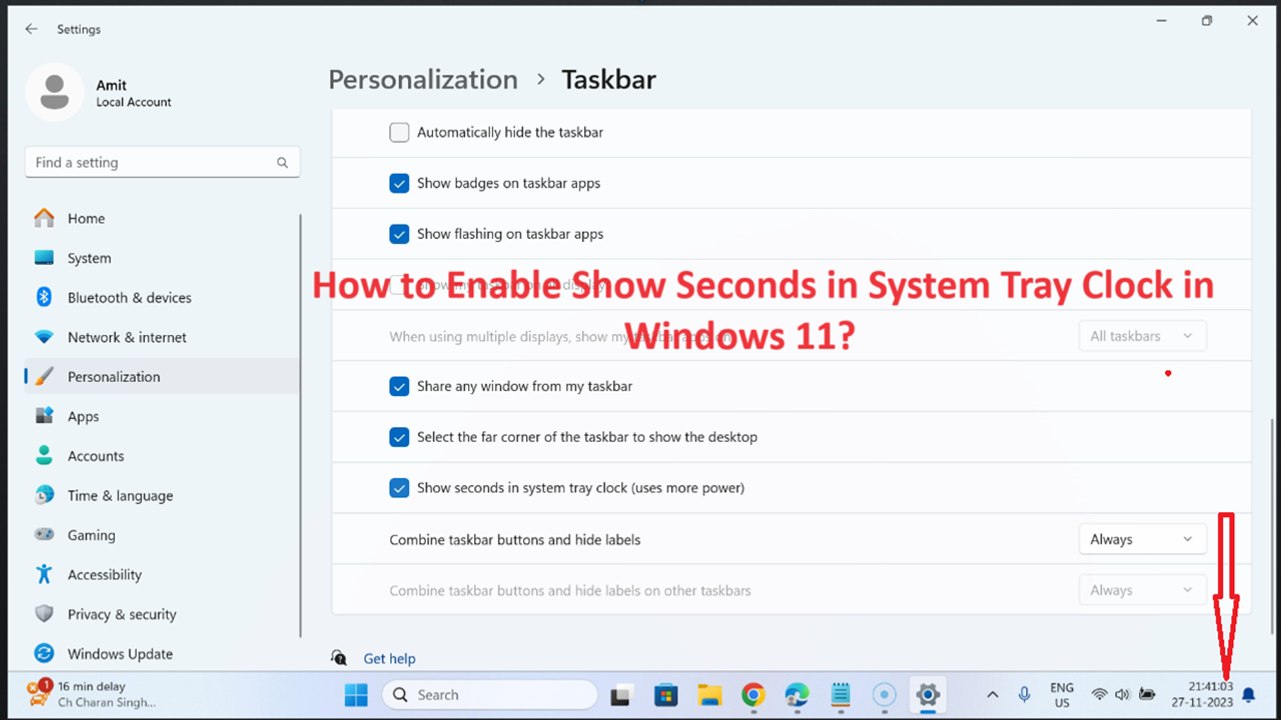
Task: Open the ENG US language switcher
Action: click(1062, 695)
